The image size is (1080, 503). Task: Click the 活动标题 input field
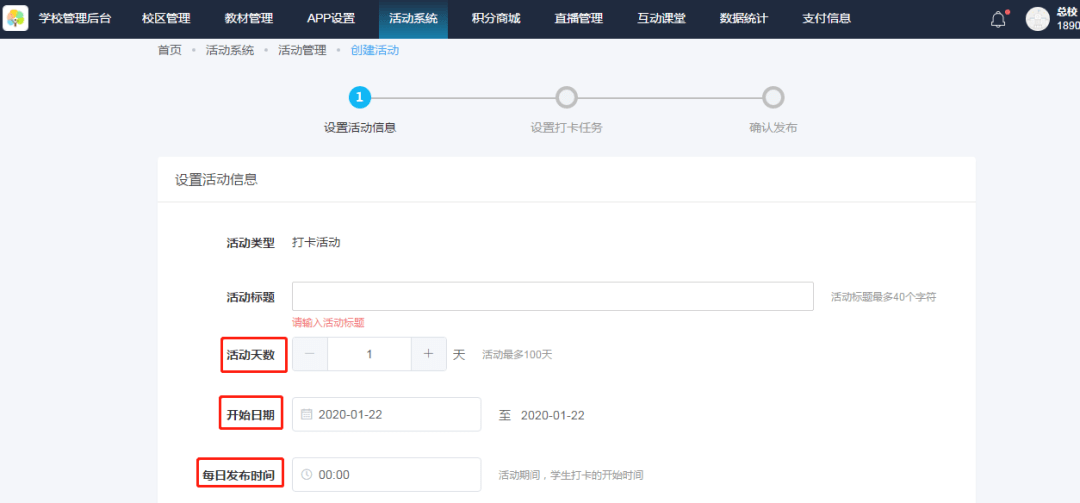pyautogui.click(x=553, y=296)
